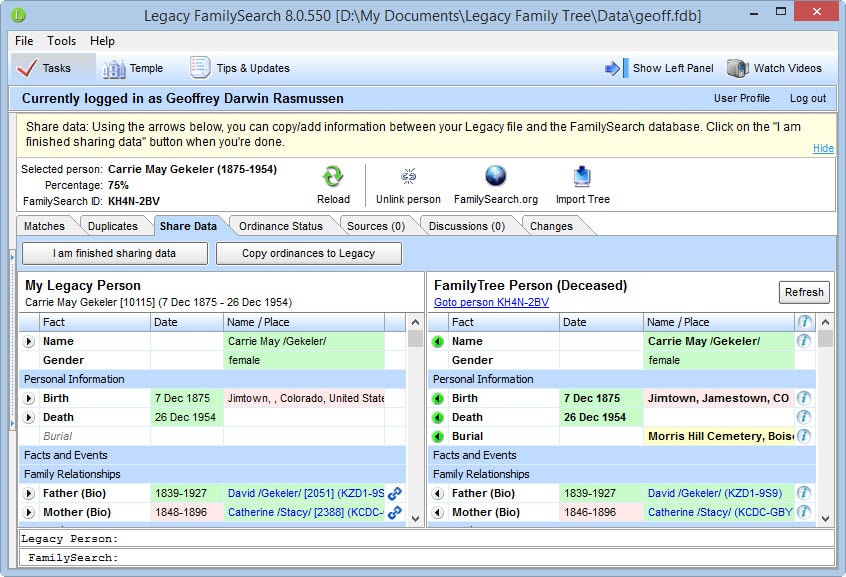Click green arrow to copy FamilyTree Death

coord(438,418)
